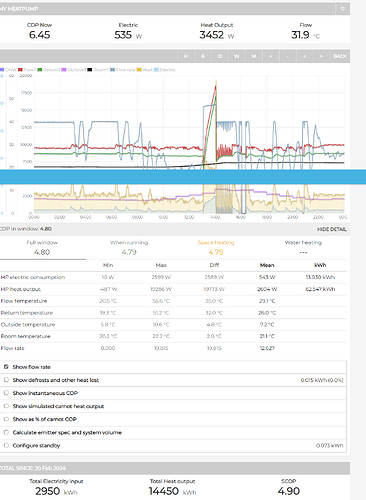
Task: Pan graph left with back arrow
Action: coord(305,56)
